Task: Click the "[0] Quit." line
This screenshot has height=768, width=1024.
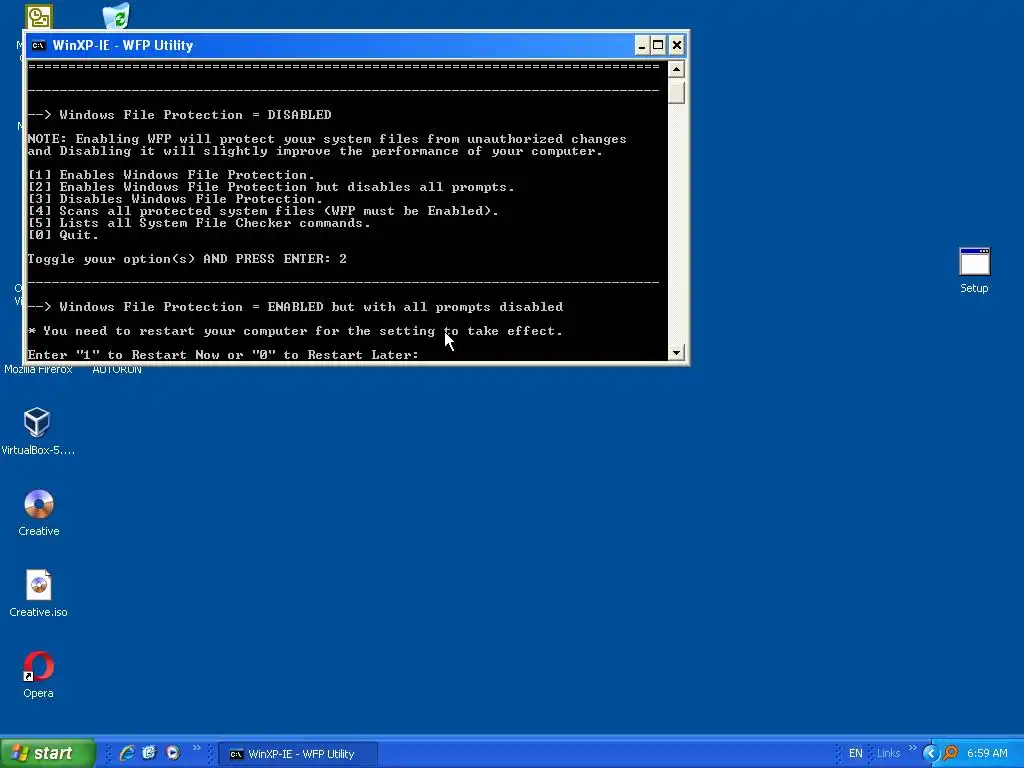Action: point(63,235)
